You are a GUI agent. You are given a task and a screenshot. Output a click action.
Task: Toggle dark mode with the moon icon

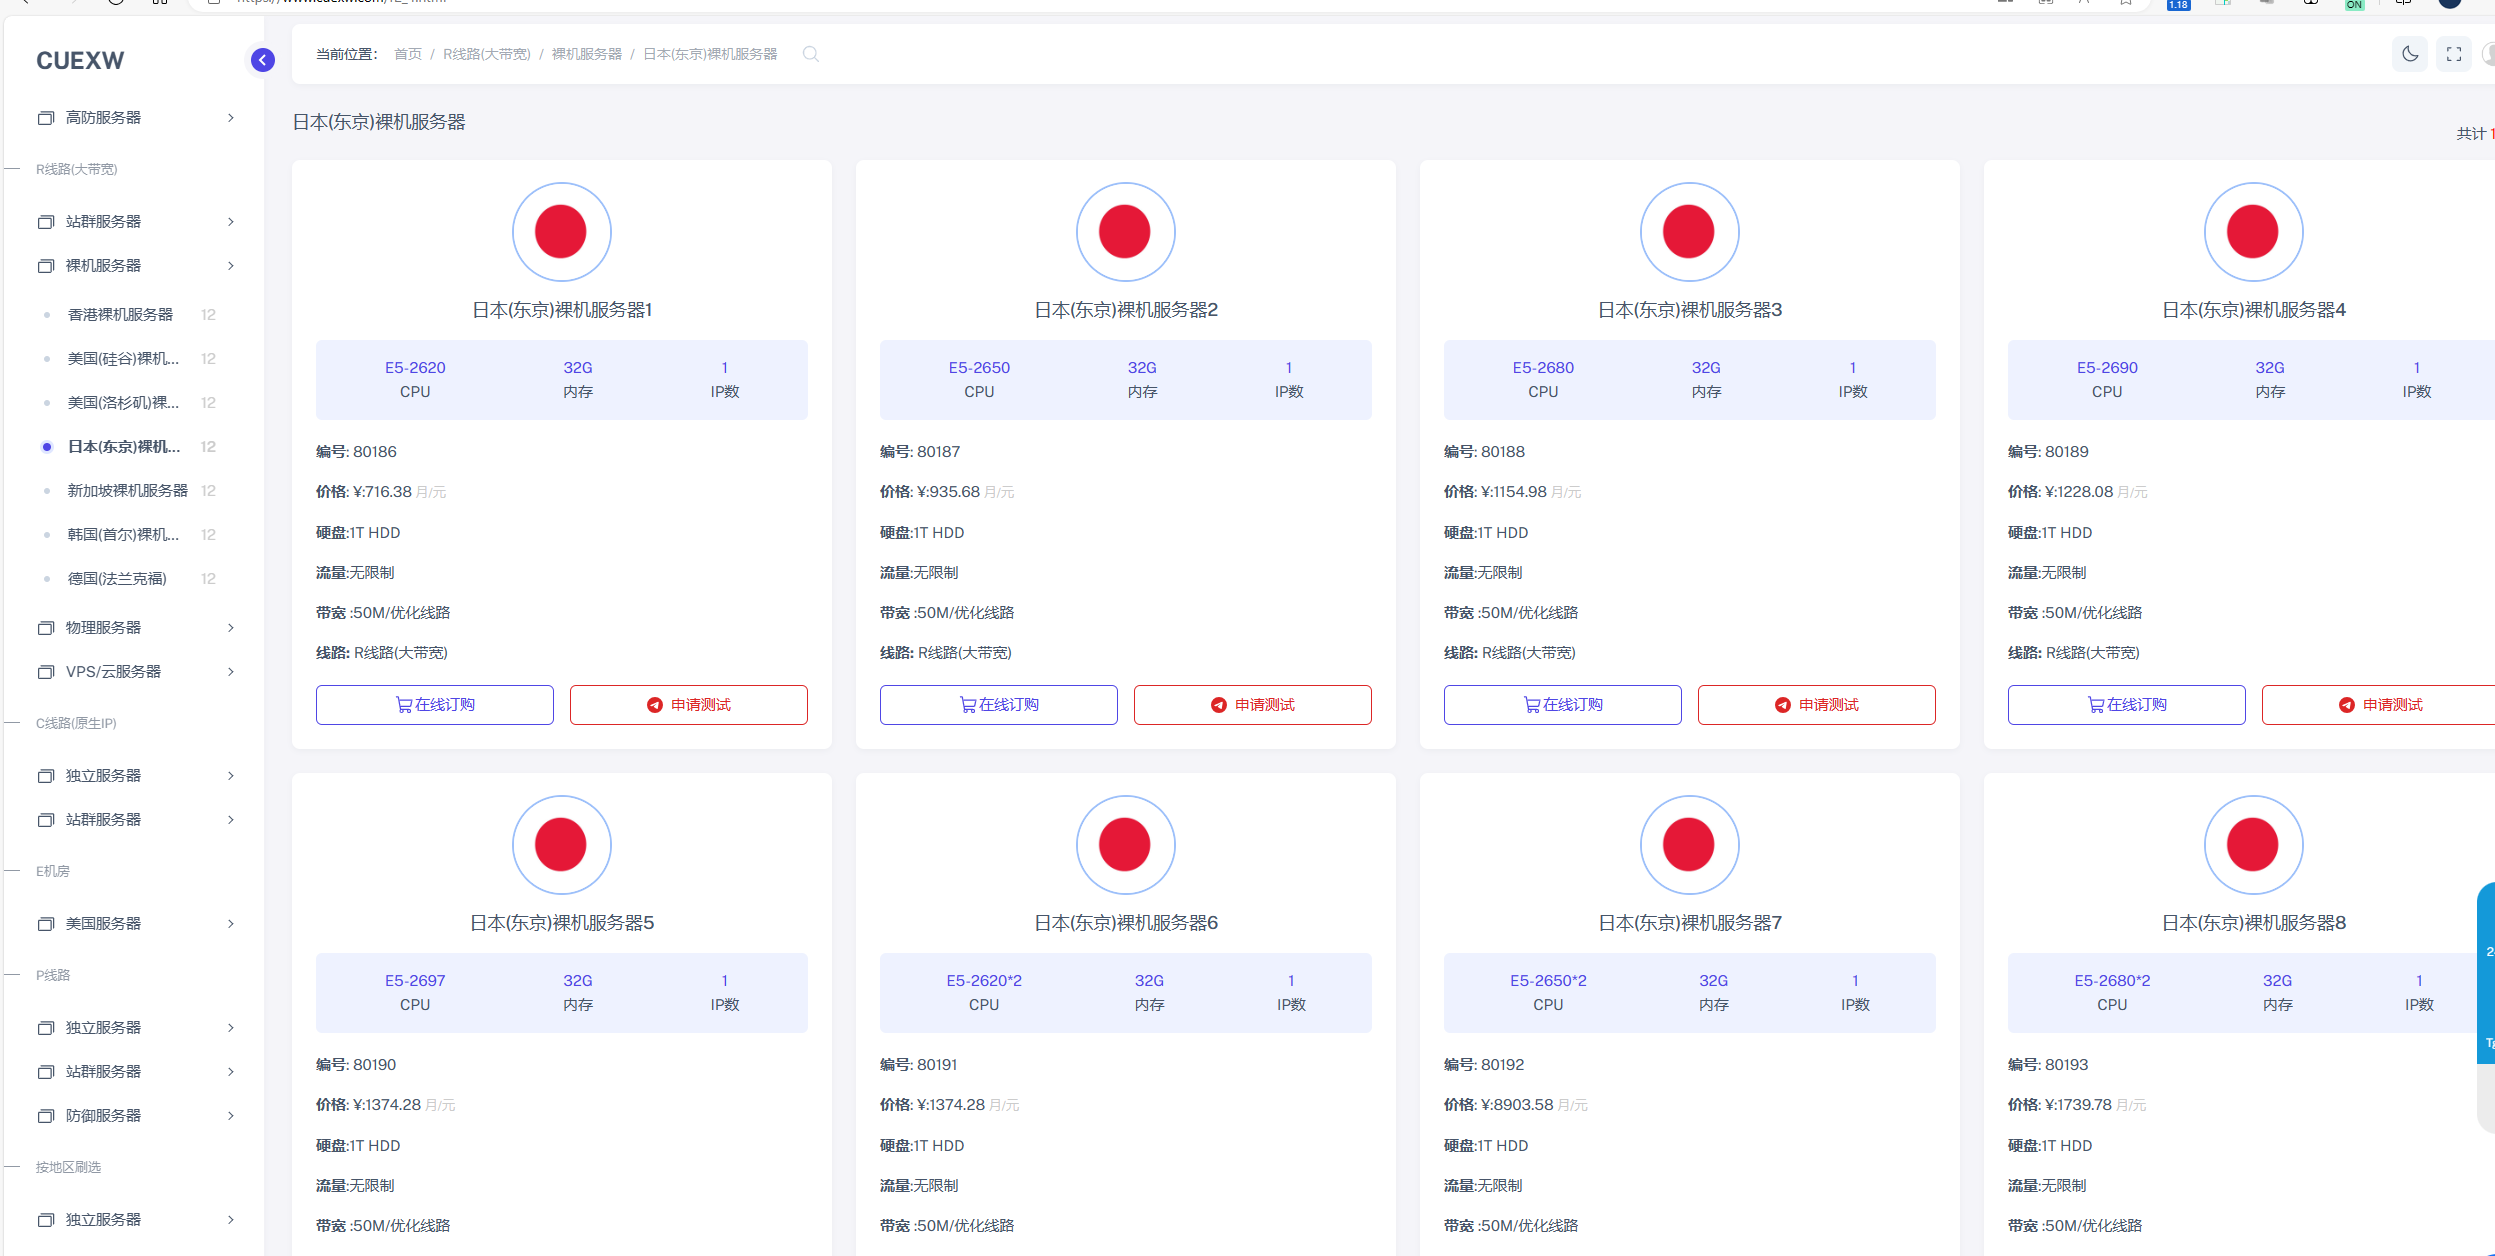point(2410,54)
